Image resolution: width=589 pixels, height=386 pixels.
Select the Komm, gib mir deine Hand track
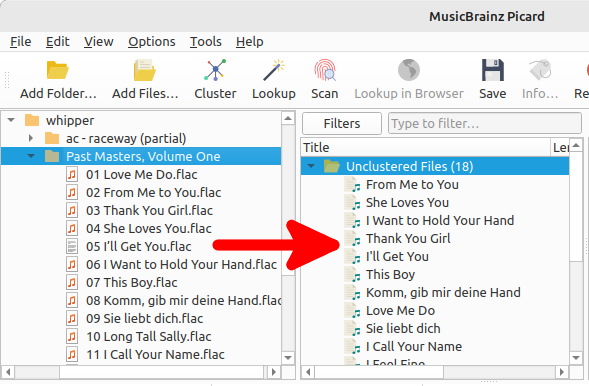[443, 293]
